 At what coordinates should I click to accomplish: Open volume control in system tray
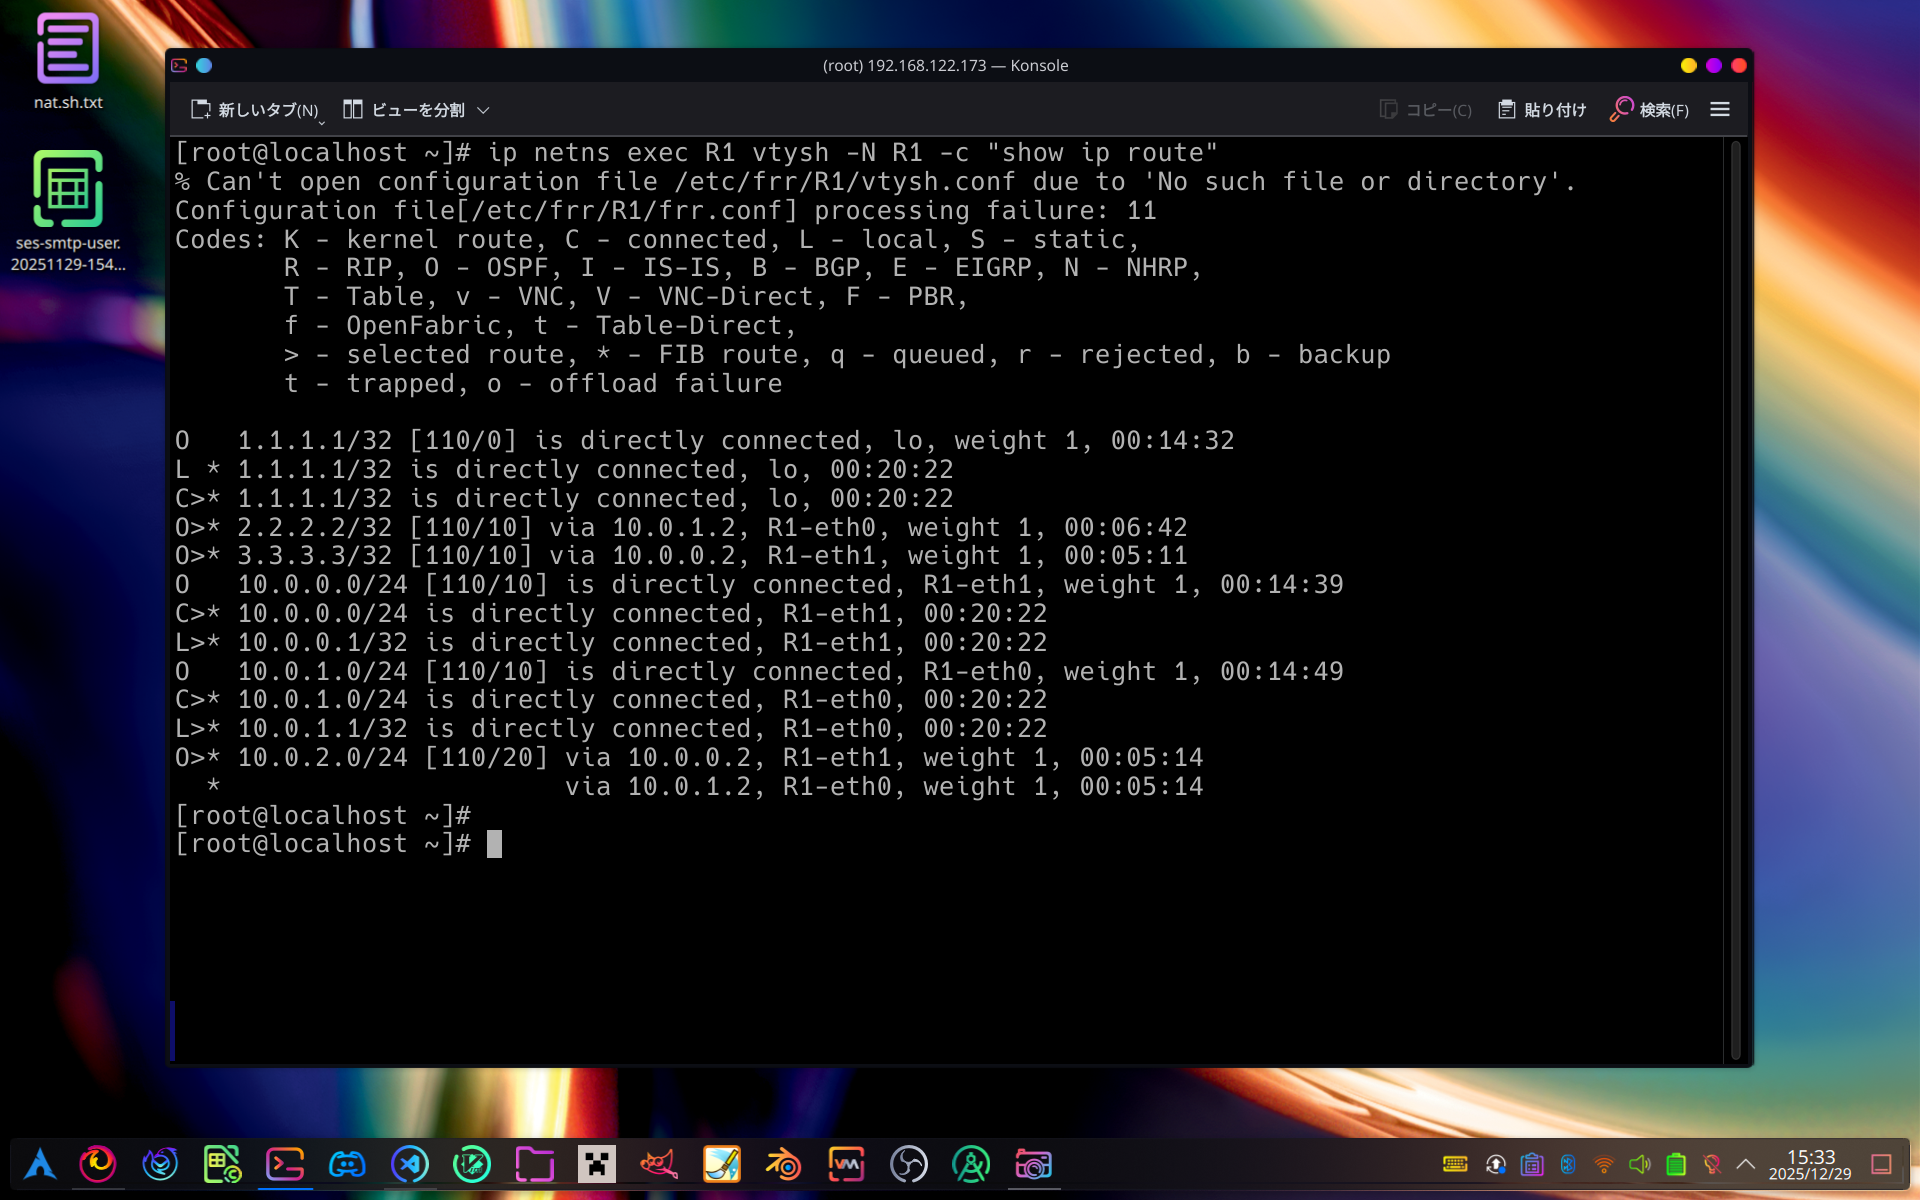[x=1640, y=1164]
